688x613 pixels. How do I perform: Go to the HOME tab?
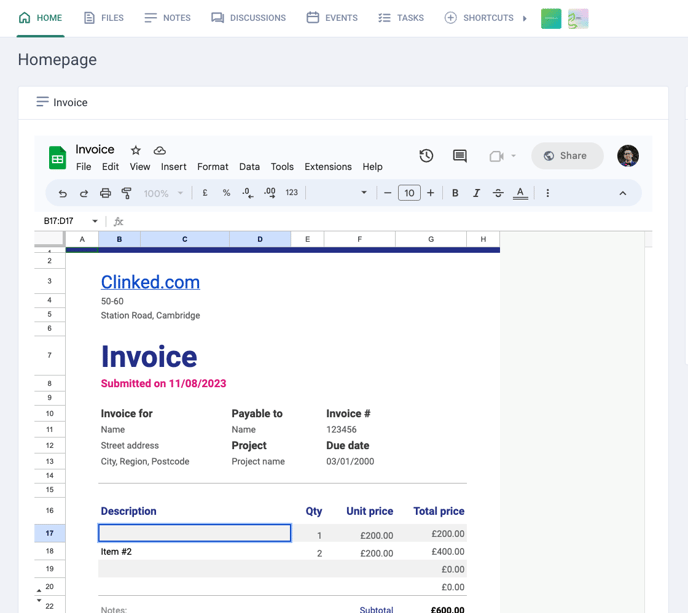(40, 18)
